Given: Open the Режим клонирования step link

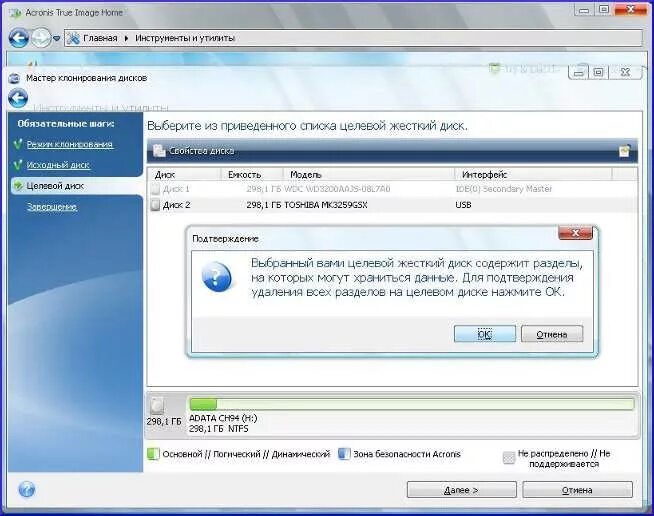Looking at the screenshot, I should coord(70,144).
